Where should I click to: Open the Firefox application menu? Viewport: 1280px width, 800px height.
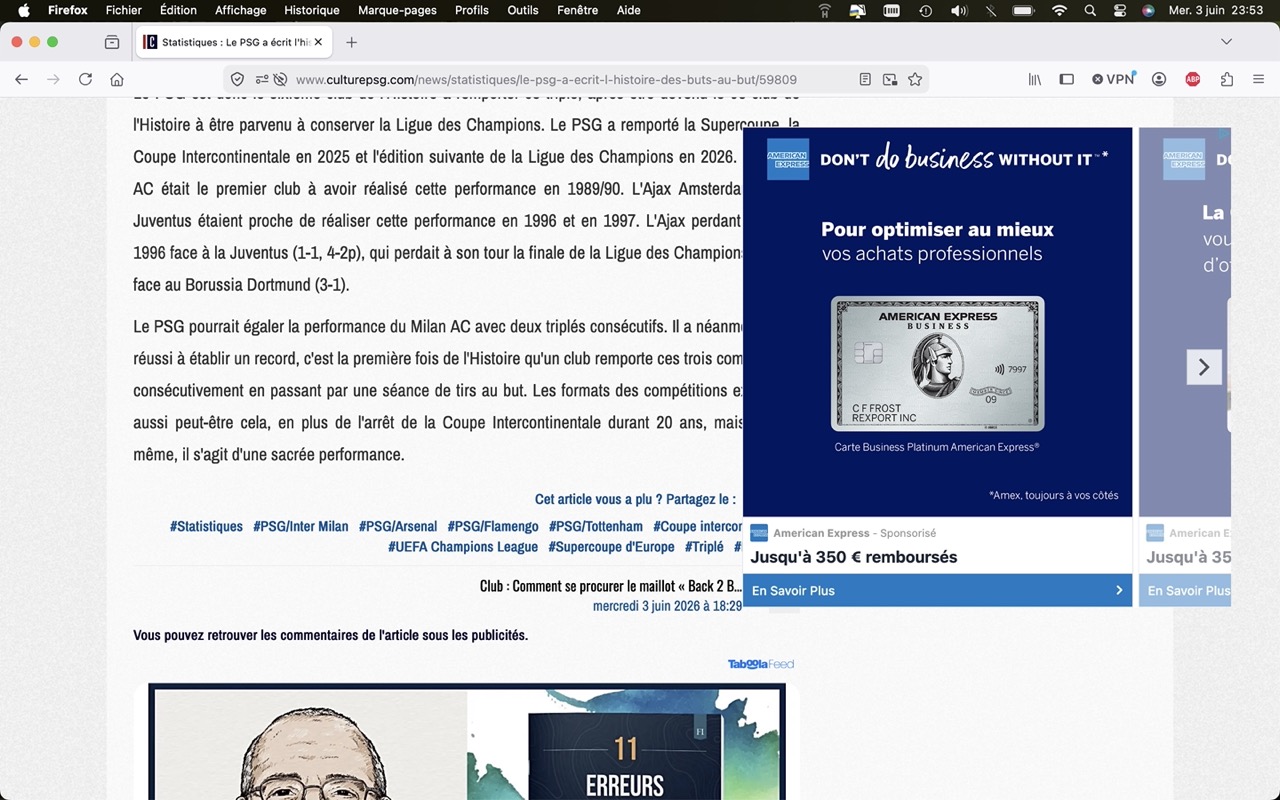coord(68,11)
